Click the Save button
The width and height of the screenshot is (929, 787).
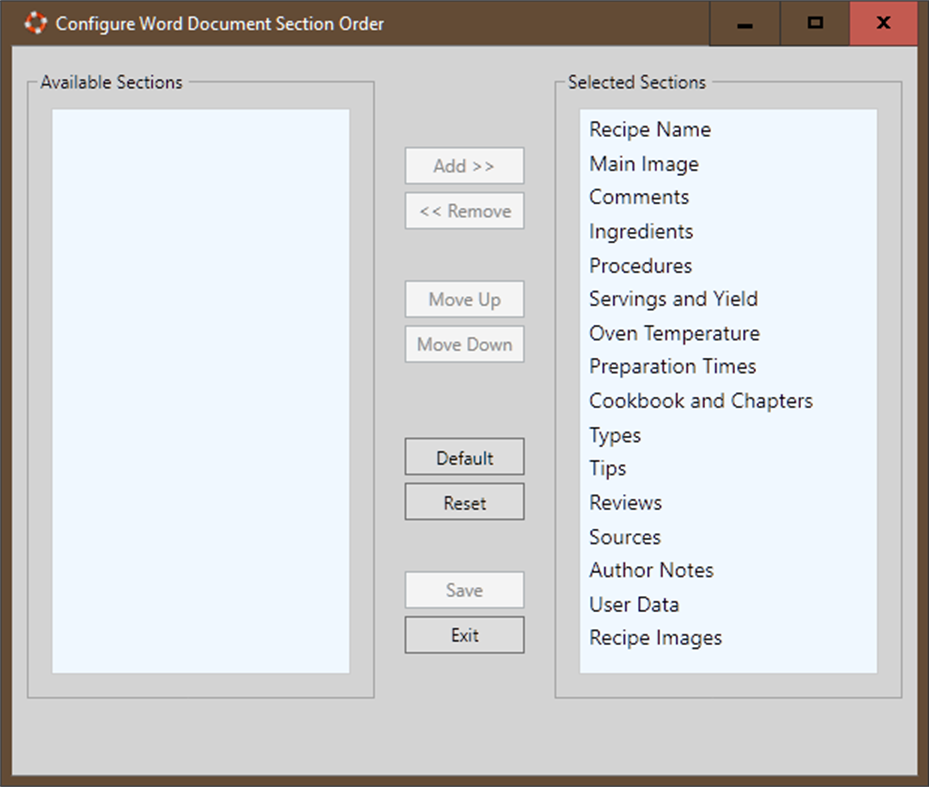click(464, 590)
